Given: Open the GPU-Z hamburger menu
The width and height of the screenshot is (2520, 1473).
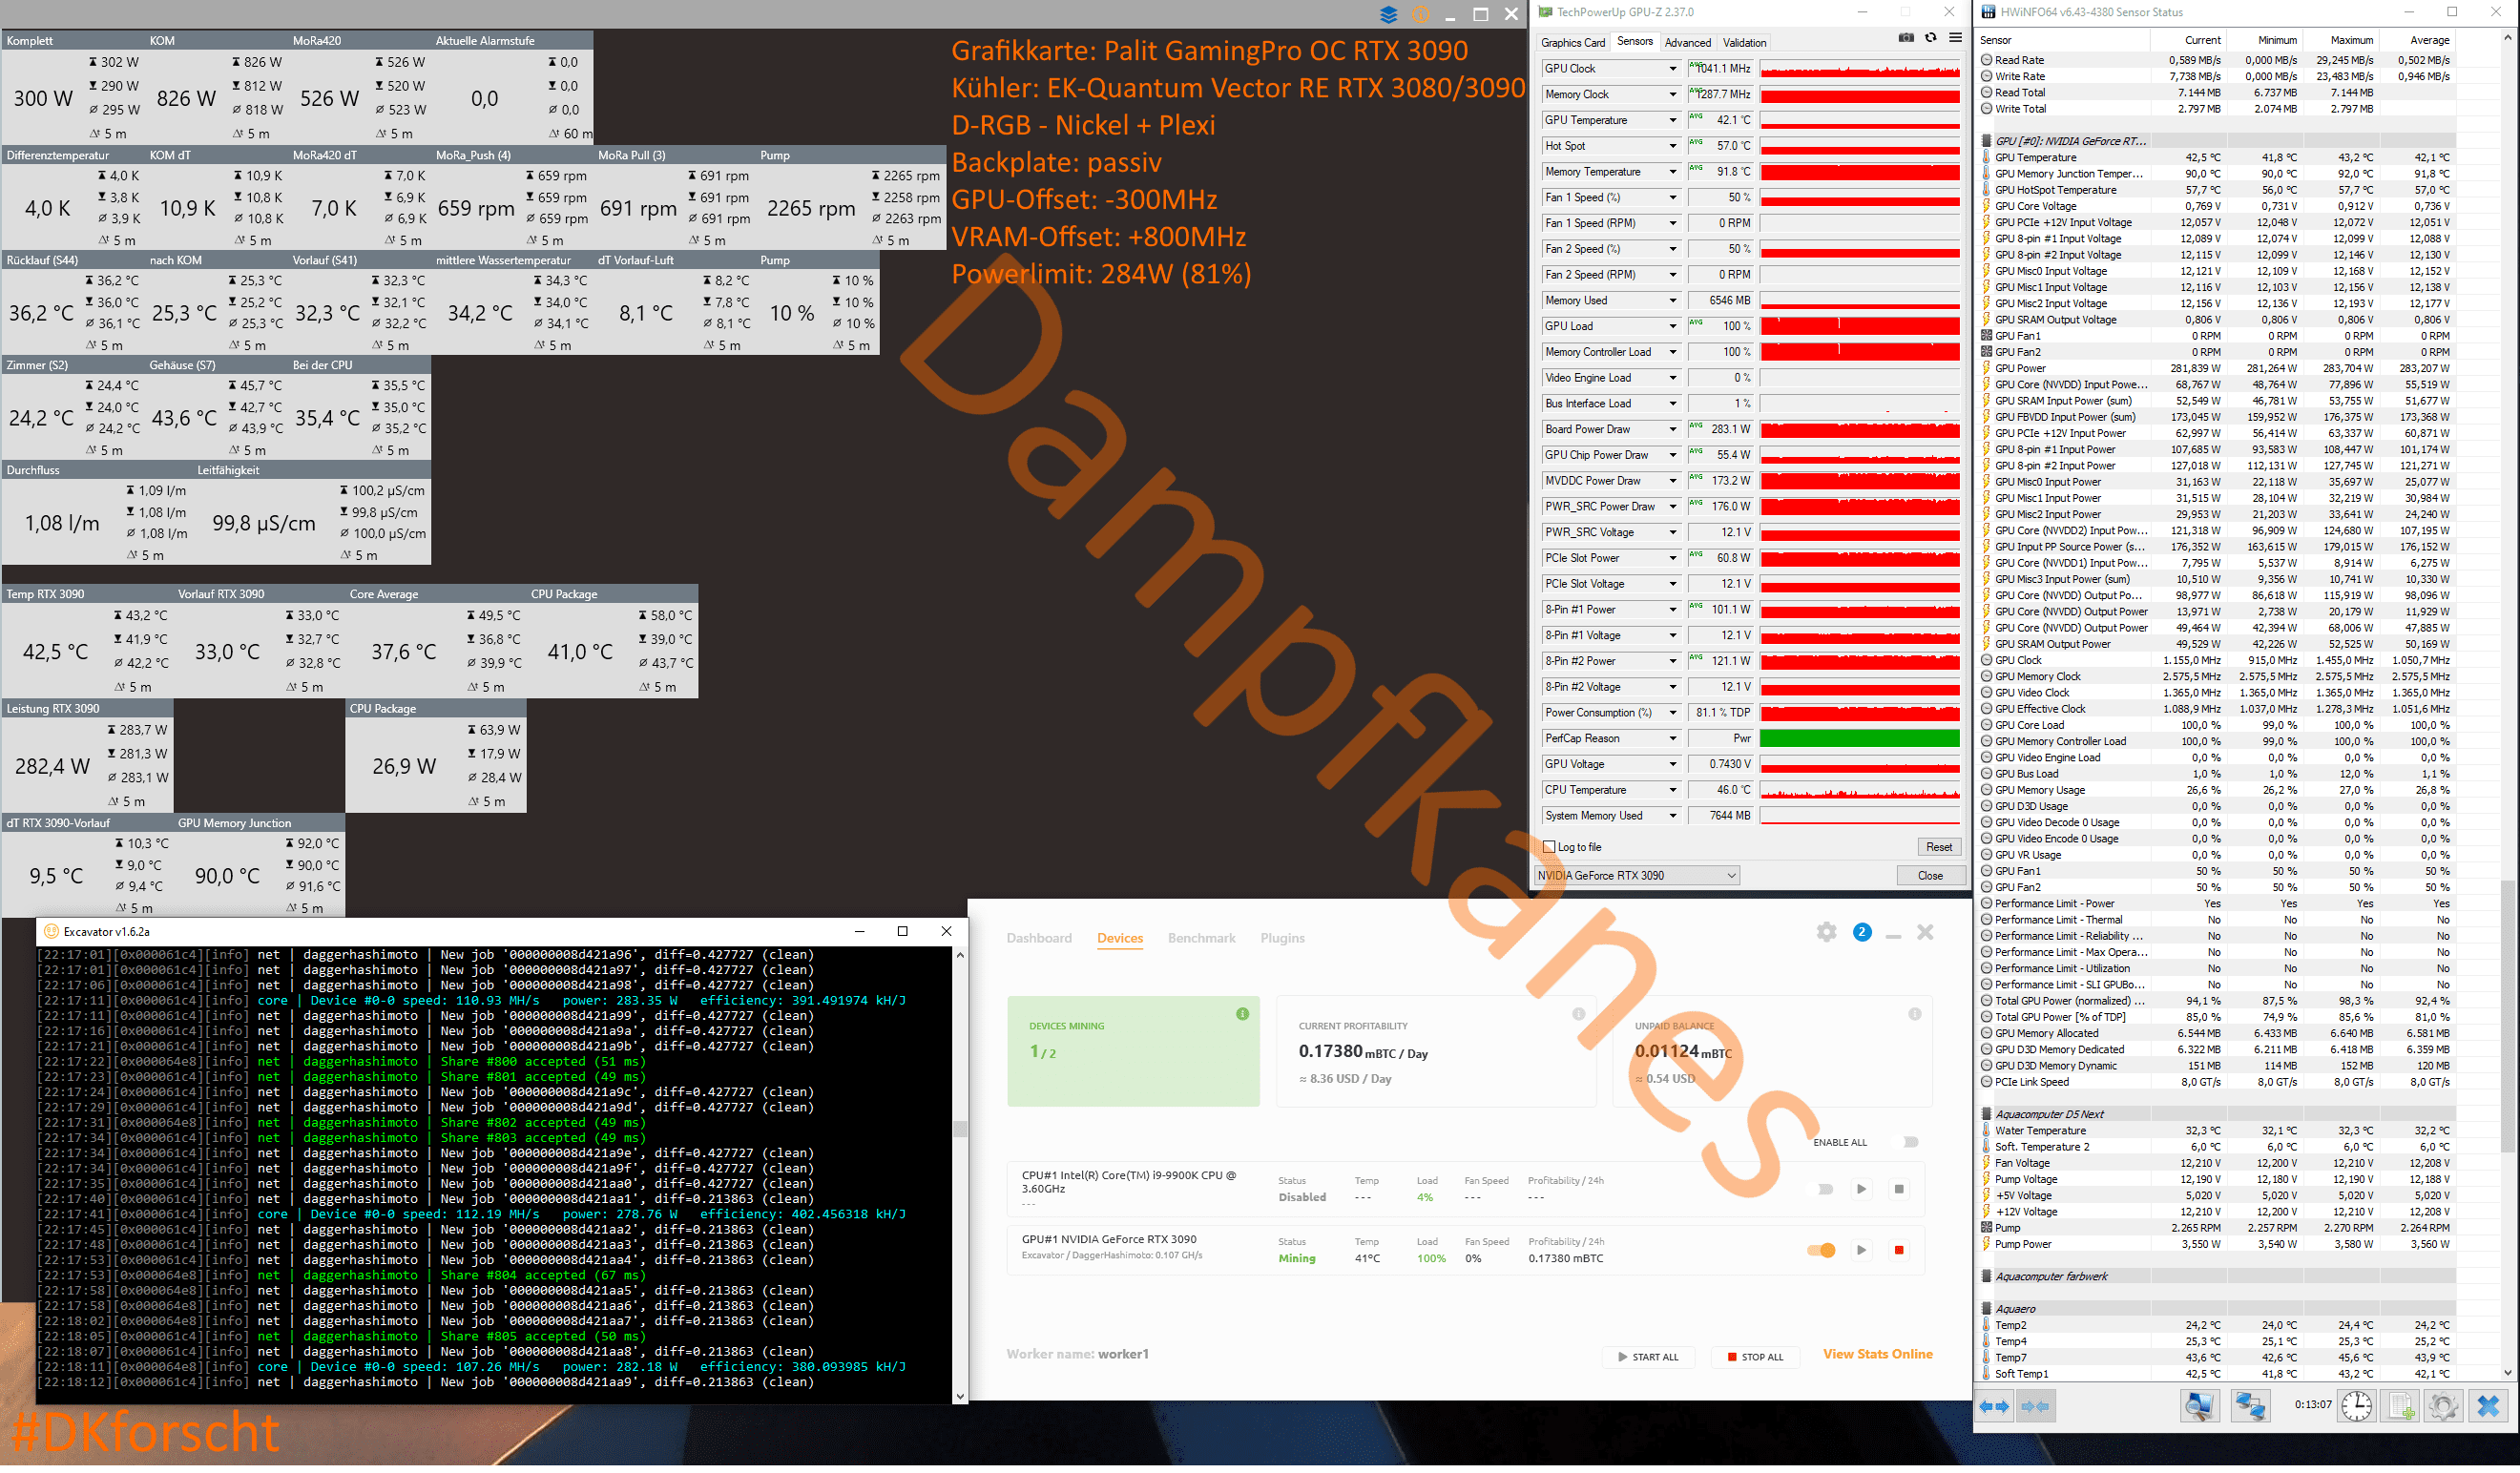Looking at the screenshot, I should click(1955, 38).
